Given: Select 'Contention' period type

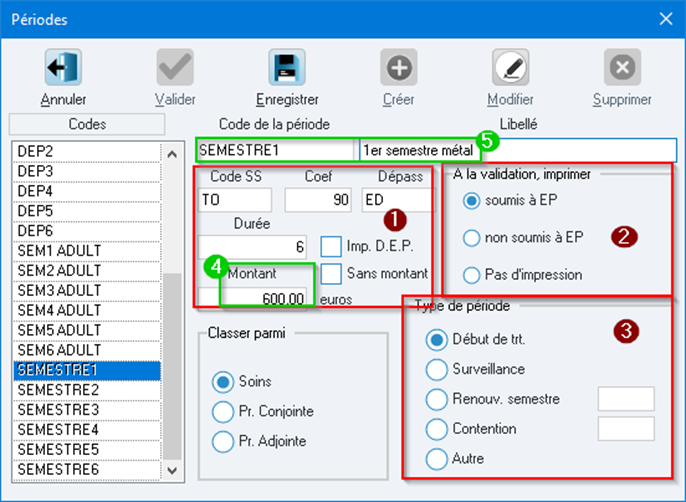Looking at the screenshot, I should (436, 429).
